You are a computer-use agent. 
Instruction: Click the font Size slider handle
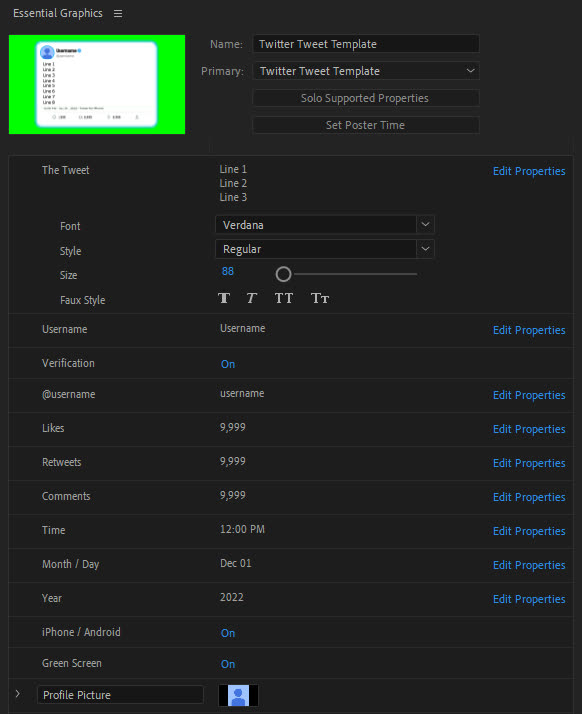click(283, 274)
